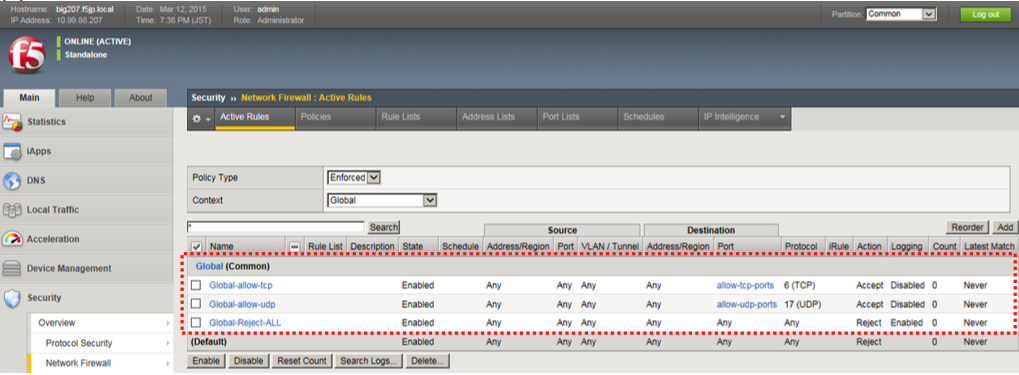Switch to the About tab
This screenshot has width=1019, height=375.
tap(140, 98)
